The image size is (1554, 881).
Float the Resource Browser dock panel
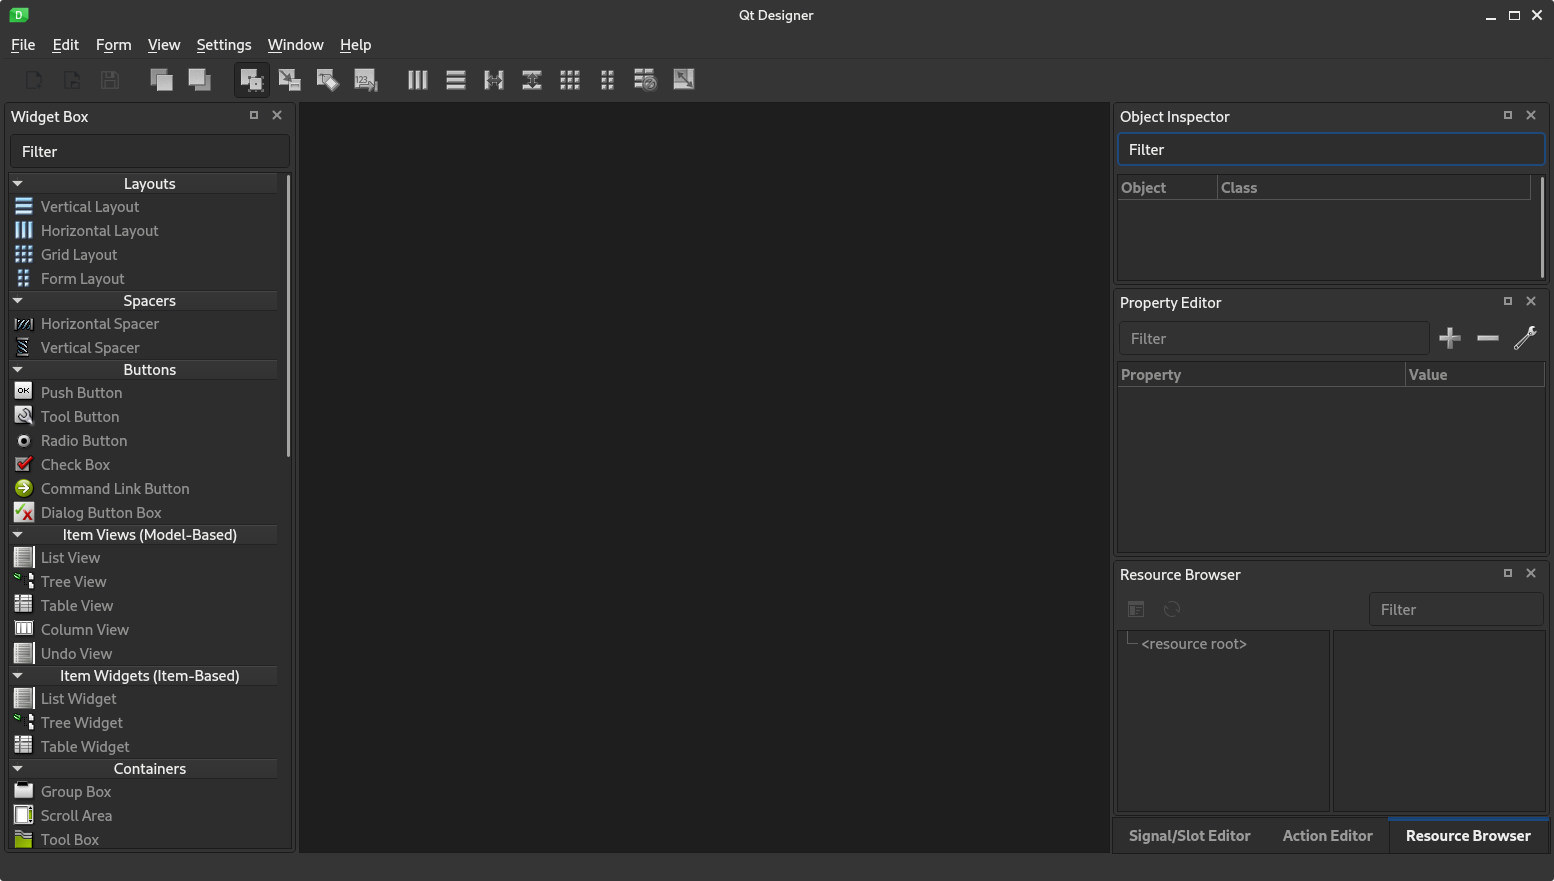(x=1508, y=573)
